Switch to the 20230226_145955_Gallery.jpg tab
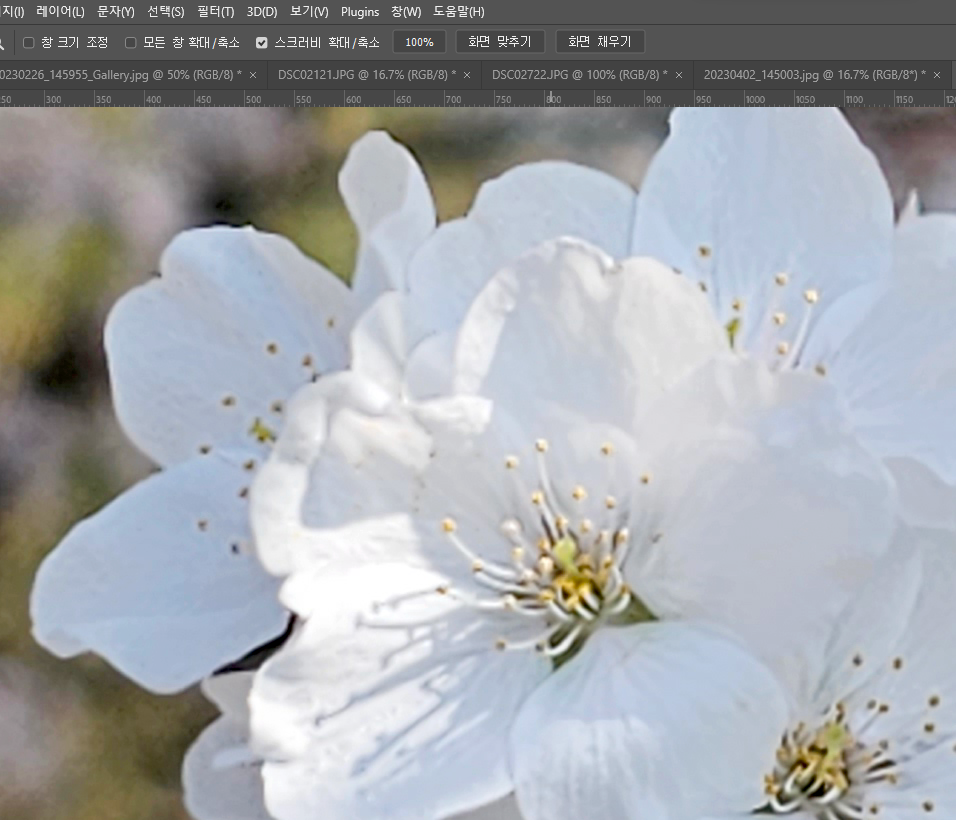 [x=121, y=75]
